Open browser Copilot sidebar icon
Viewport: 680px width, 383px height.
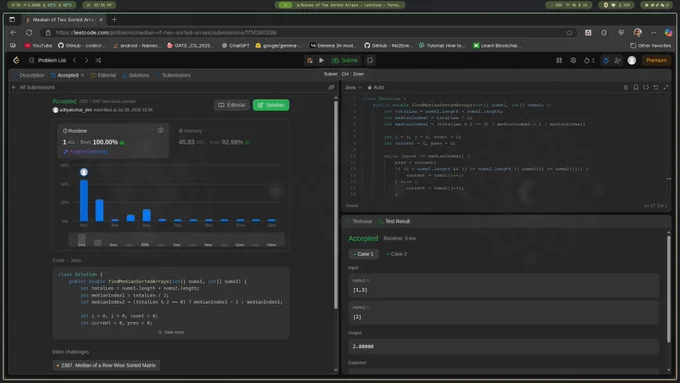pyautogui.click(x=668, y=33)
